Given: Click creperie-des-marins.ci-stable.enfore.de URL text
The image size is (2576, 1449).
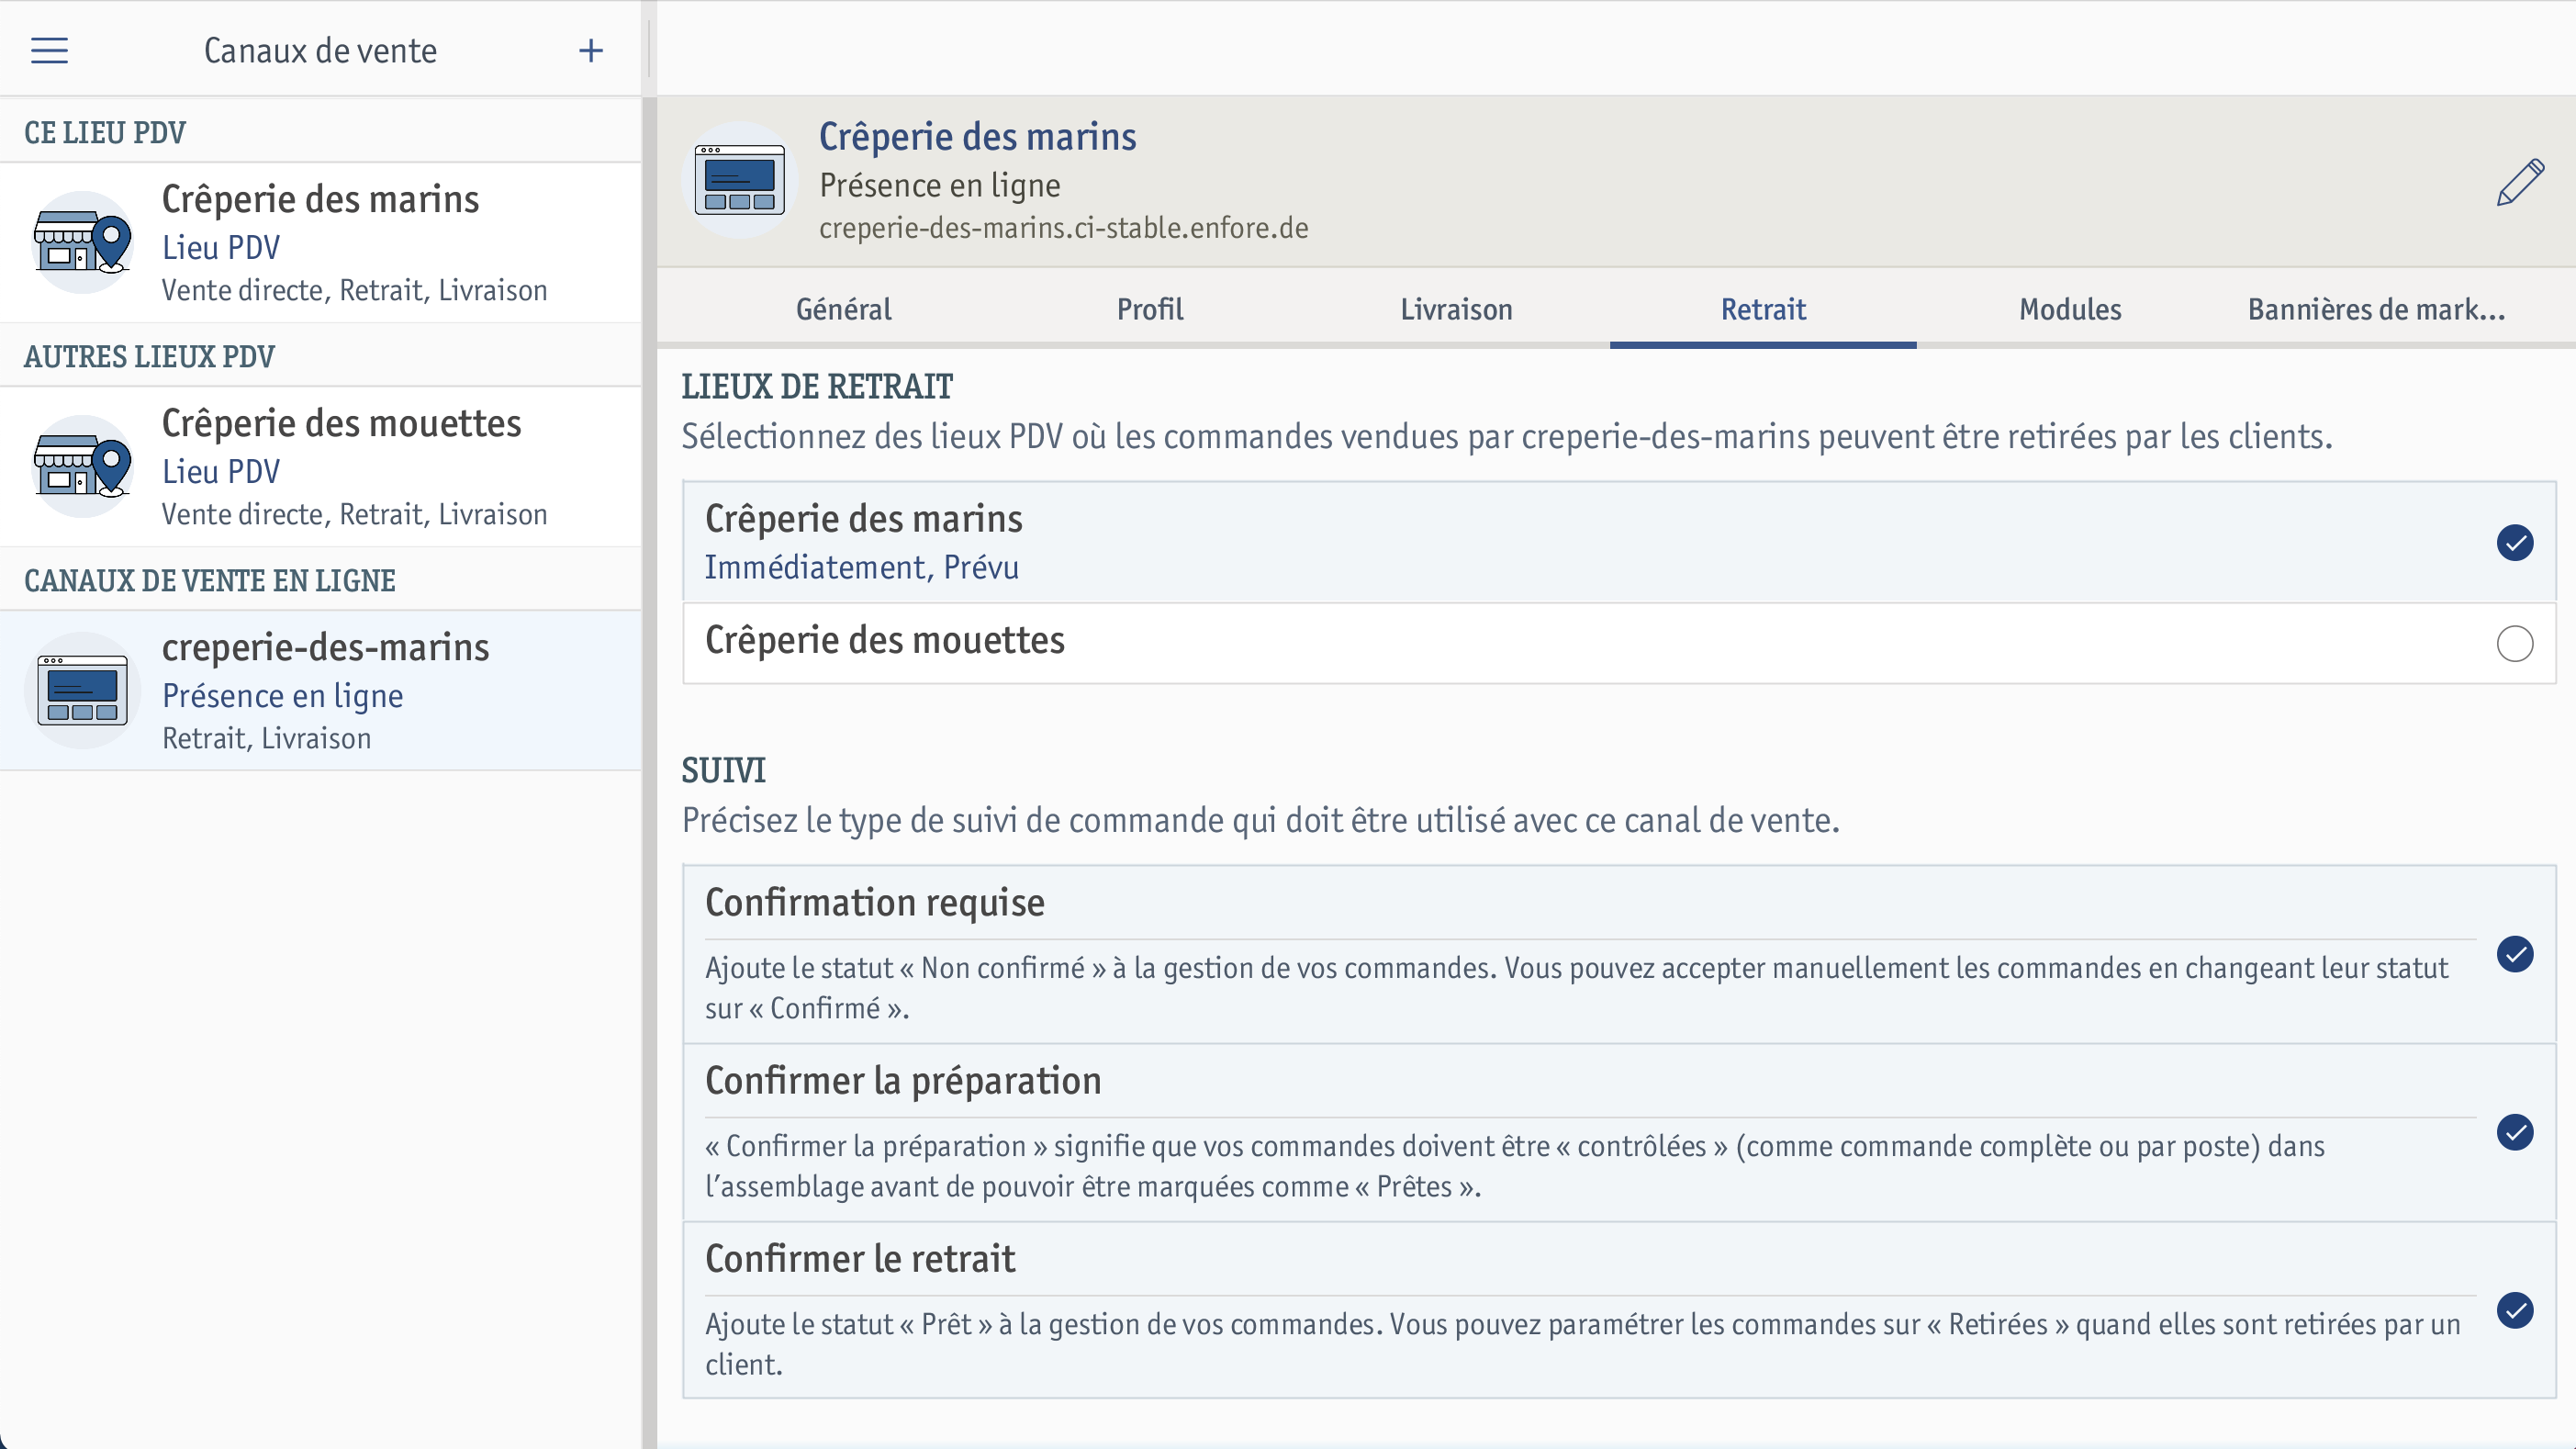Looking at the screenshot, I should [1063, 228].
